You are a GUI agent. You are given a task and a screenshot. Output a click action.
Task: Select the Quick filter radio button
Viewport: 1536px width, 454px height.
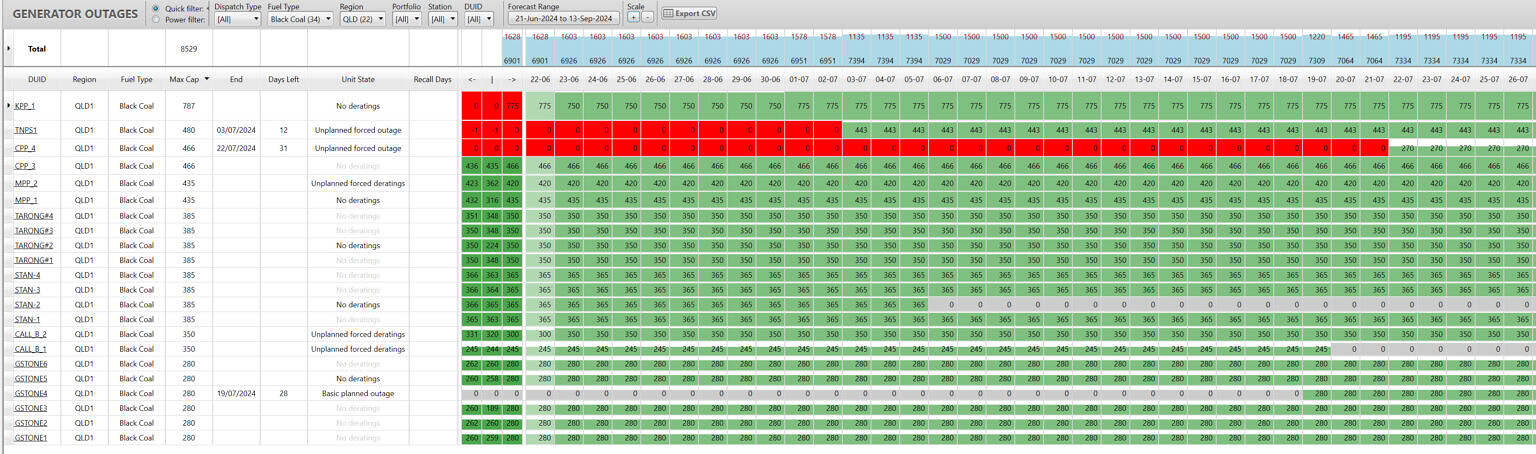pos(155,8)
